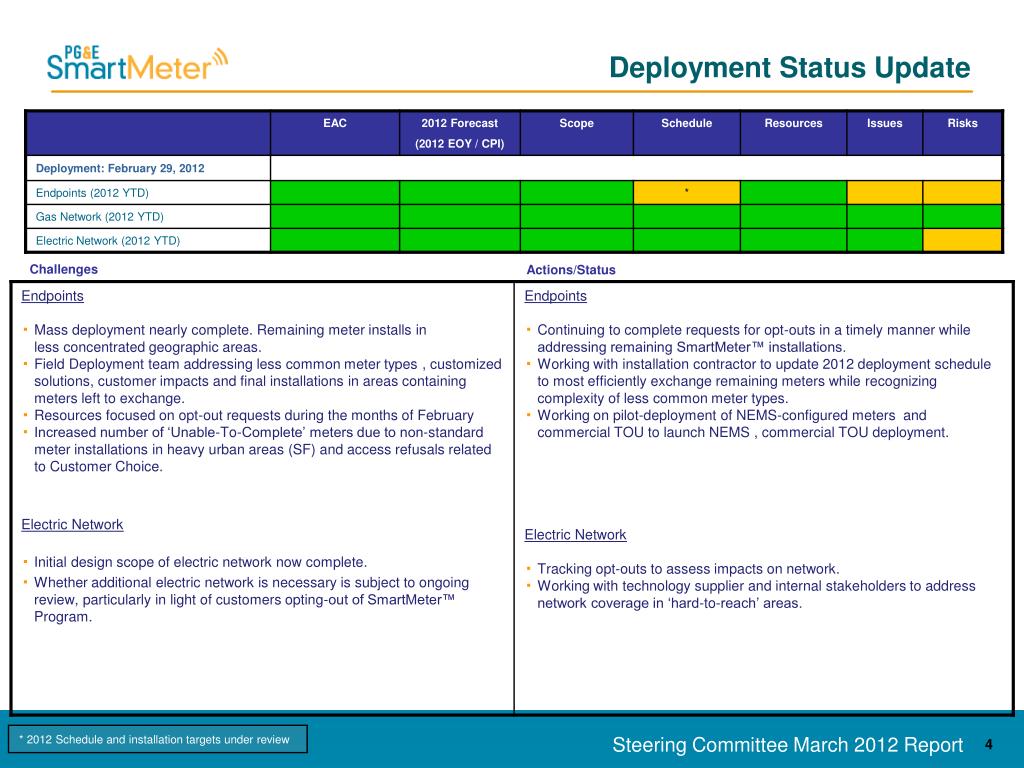
Task: Click the '2012 Schedule and installation targets under review' footnote
Action: tap(157, 739)
